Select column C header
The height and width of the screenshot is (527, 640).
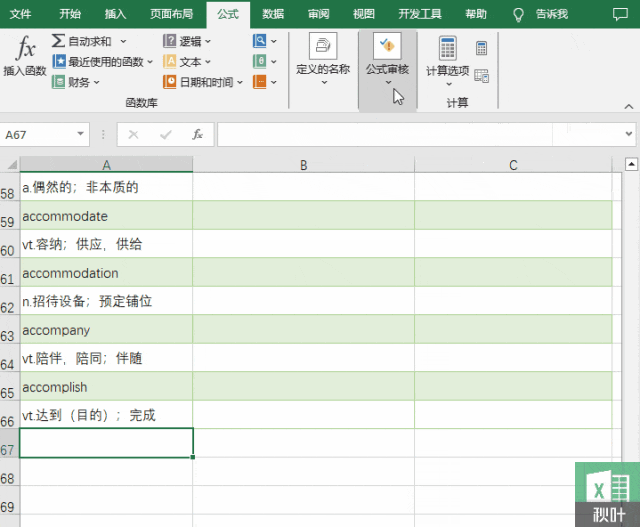(x=513, y=165)
